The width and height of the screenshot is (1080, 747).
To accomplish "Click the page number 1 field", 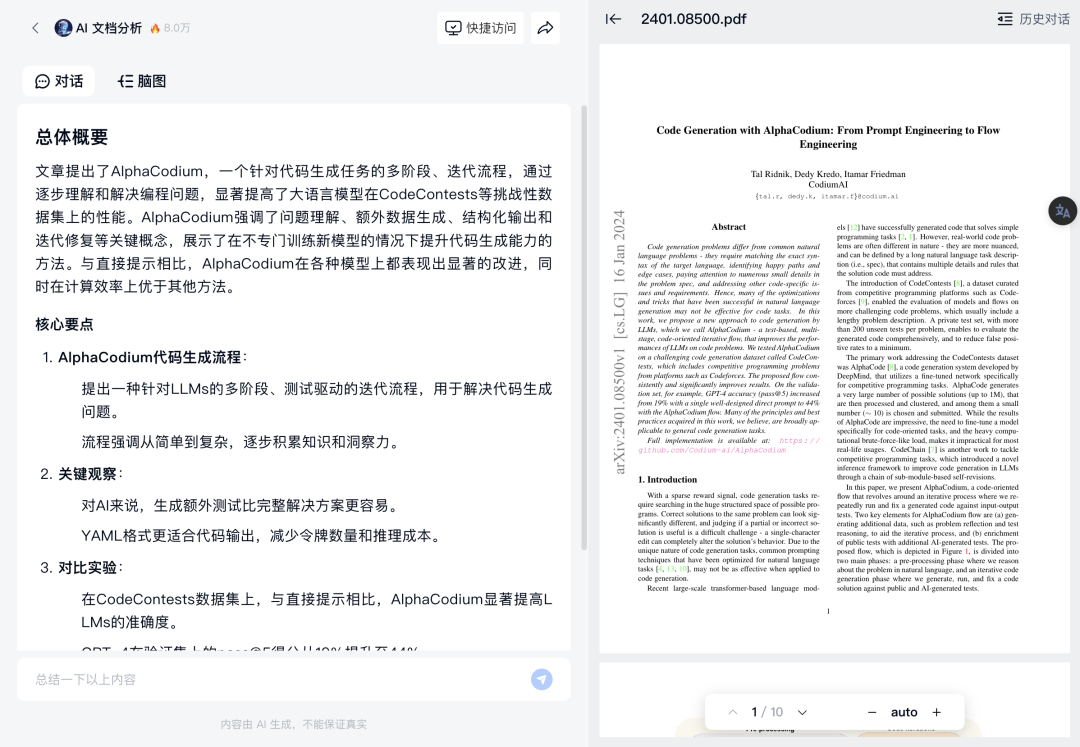I will coord(755,712).
